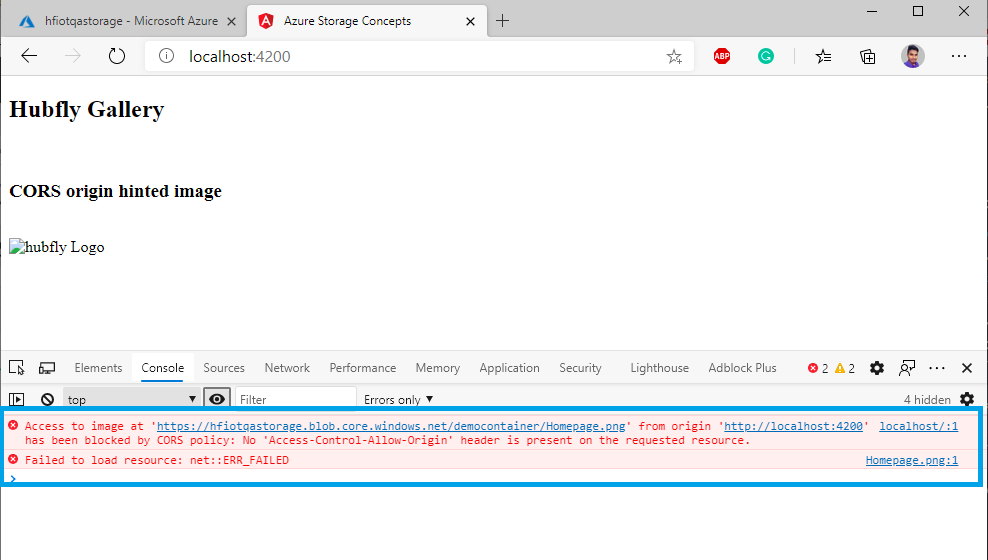This screenshot has height=560, width=988.
Task: Focus the console Filter field
Action: click(x=296, y=399)
